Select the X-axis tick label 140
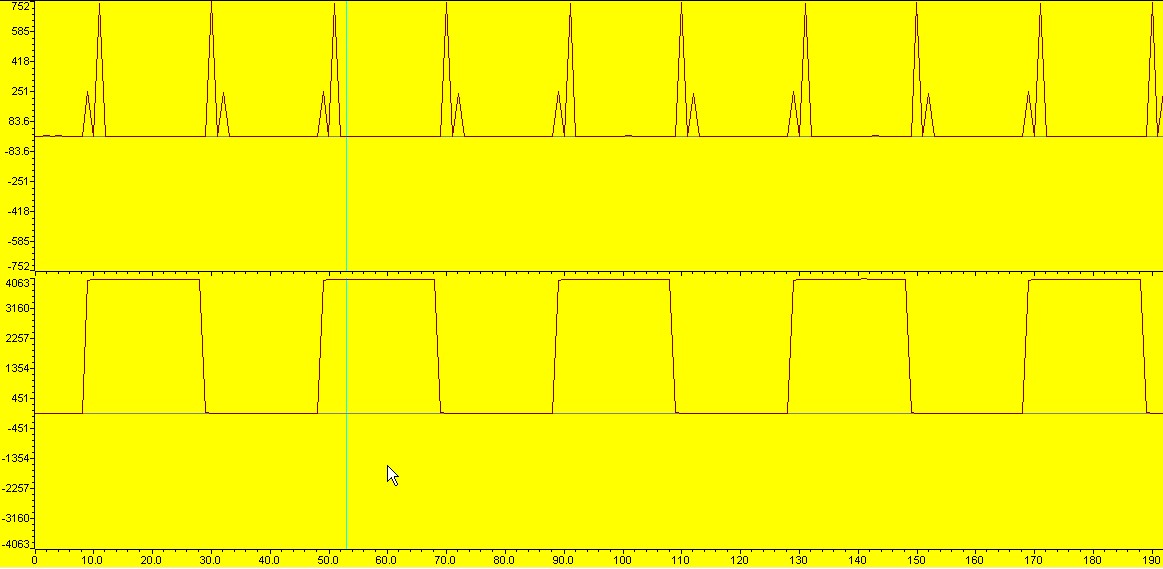Viewport: 1163px width, 569px height. pos(858,561)
